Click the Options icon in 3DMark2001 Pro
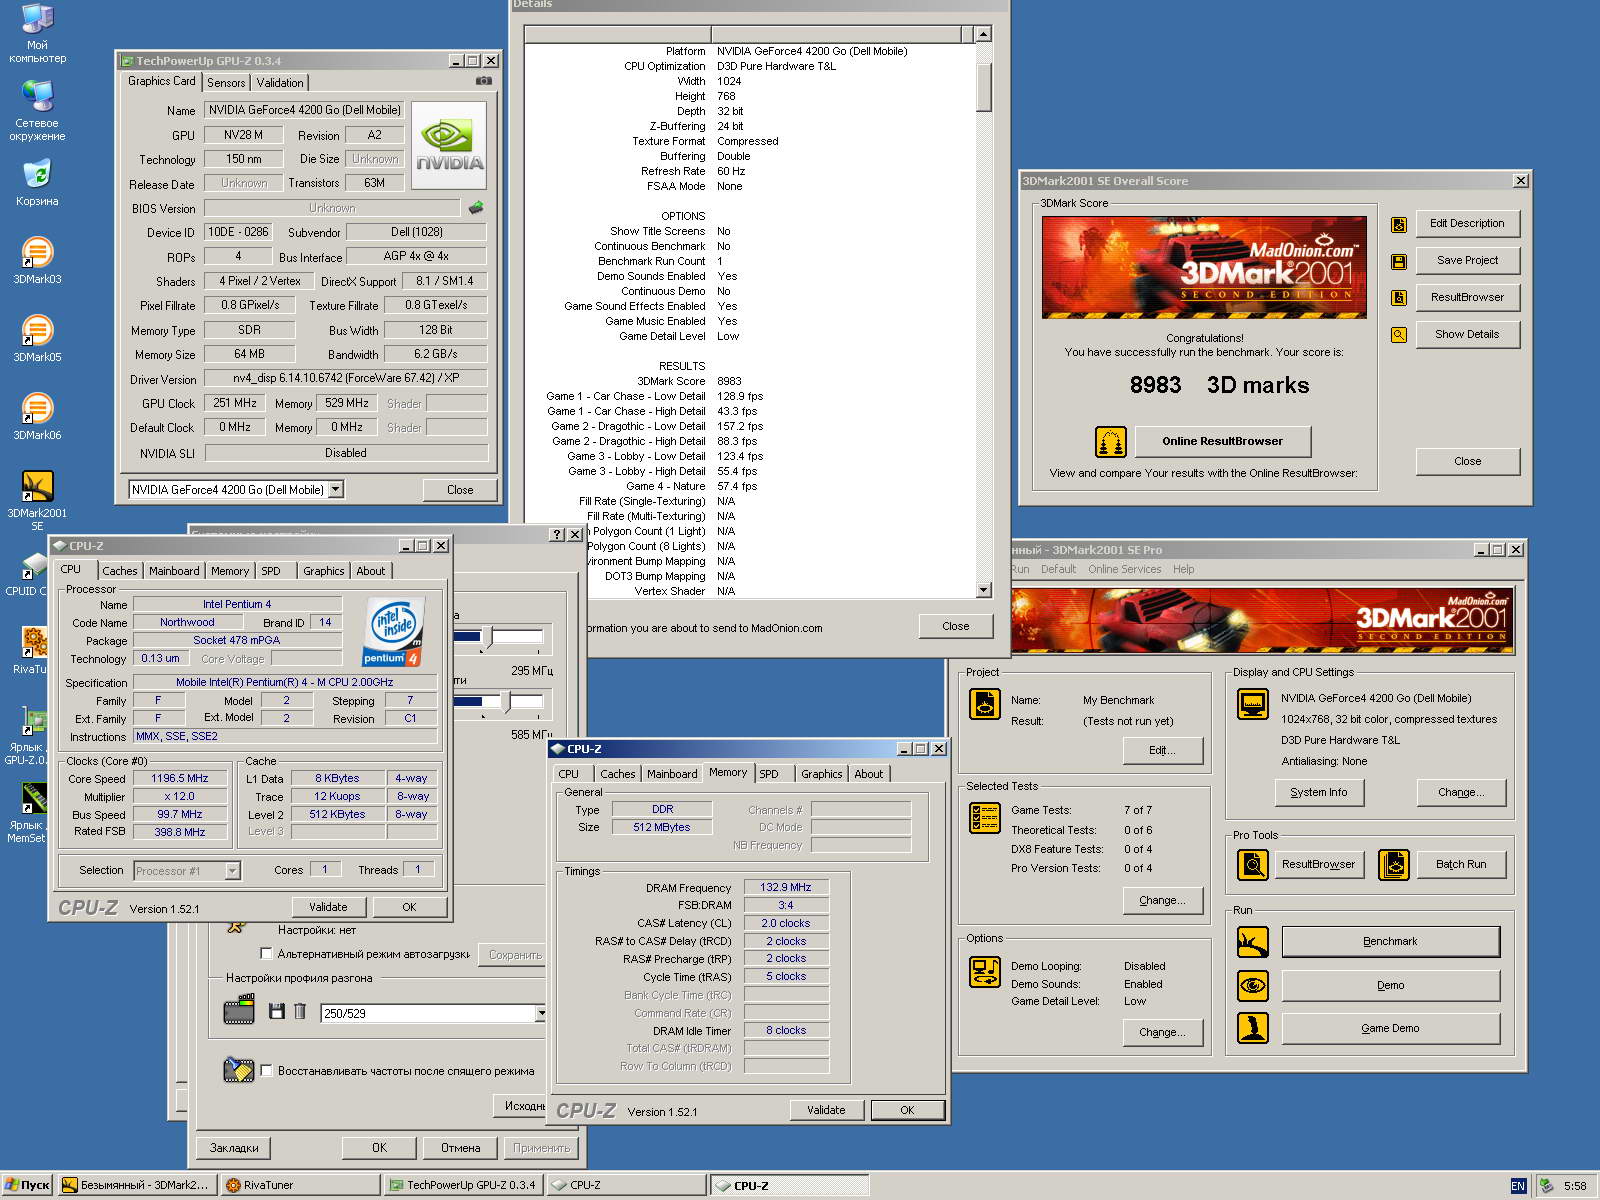This screenshot has height=1200, width=1600. (985, 972)
